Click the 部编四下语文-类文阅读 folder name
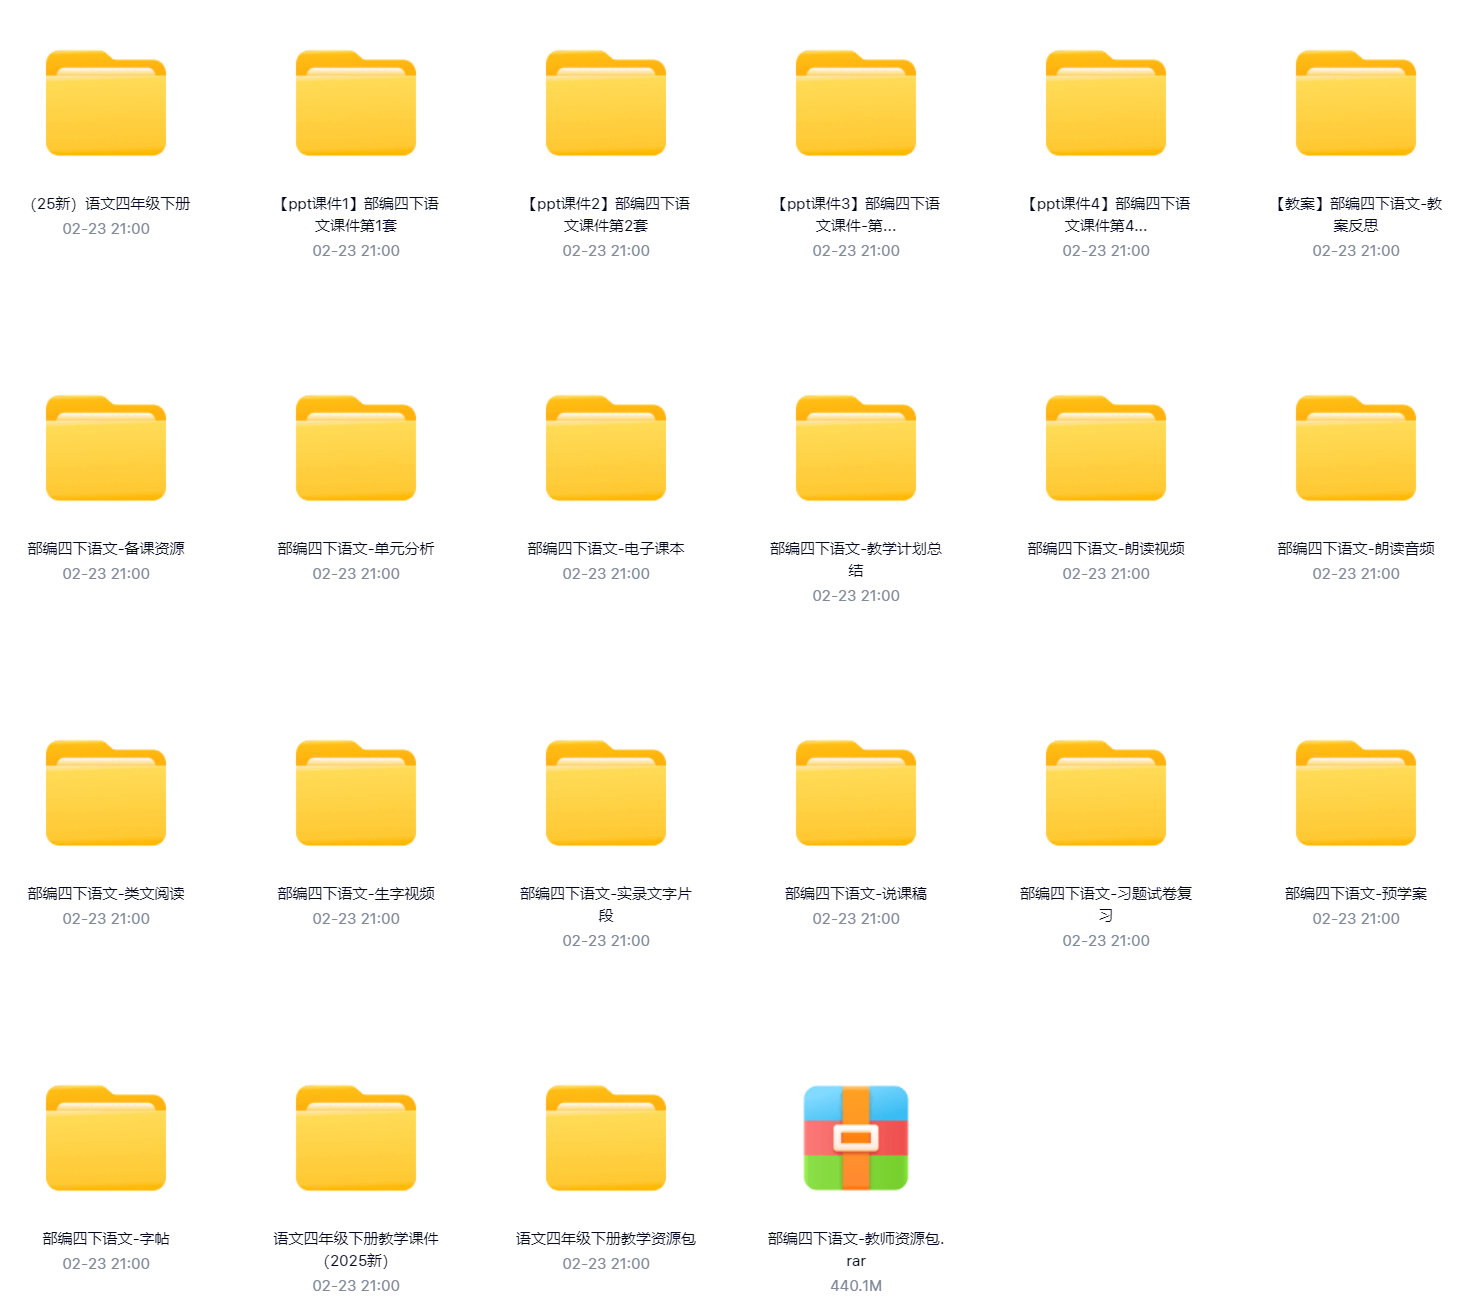This screenshot has height=1314, width=1475. point(106,893)
